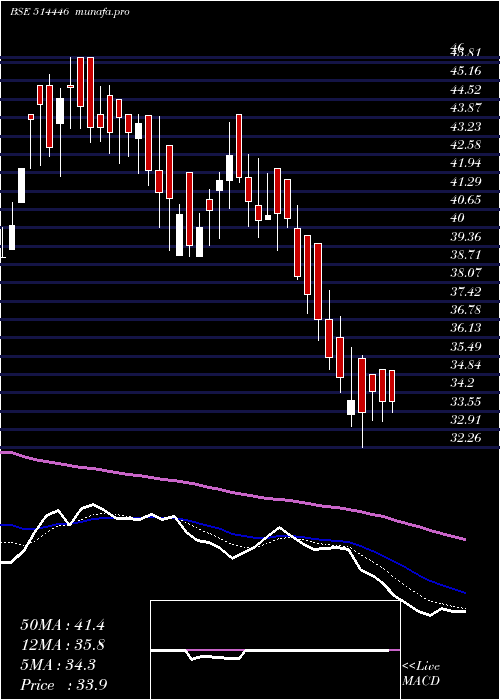Select the 41.29 price level label
The image size is (500, 700).
(x=466, y=182)
